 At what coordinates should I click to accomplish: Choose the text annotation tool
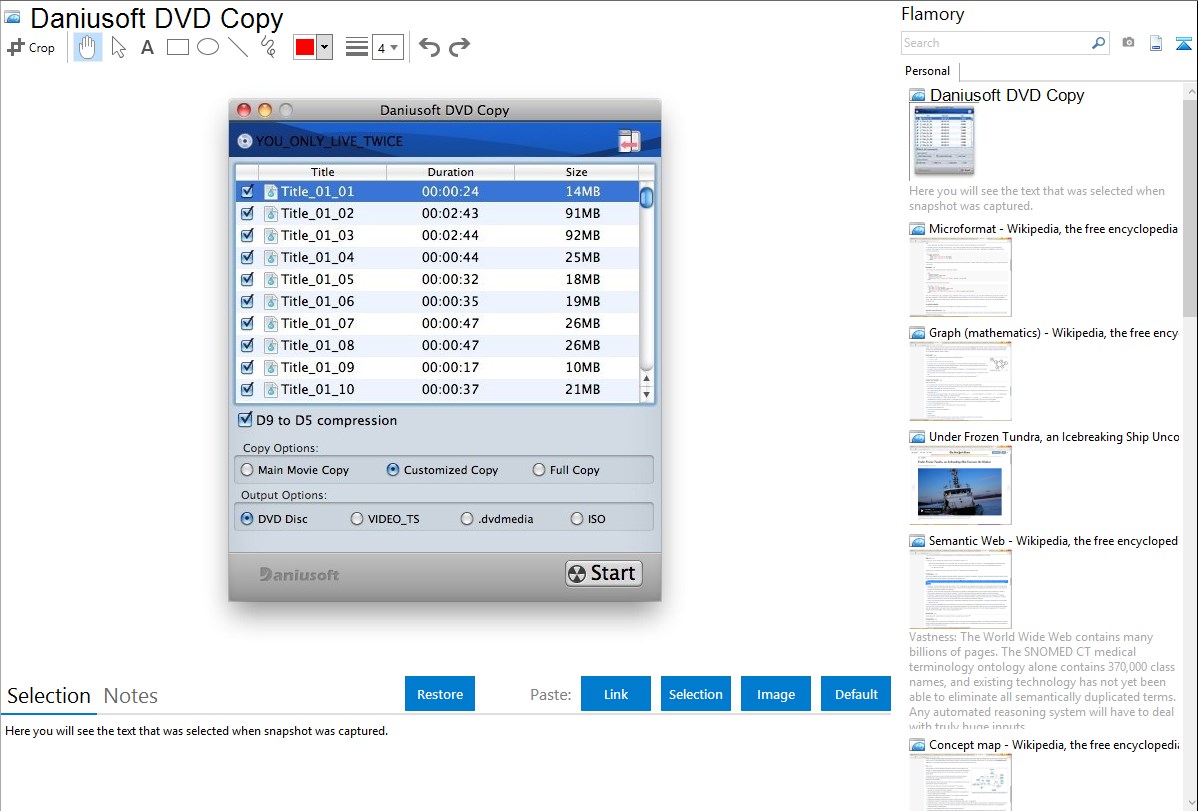point(147,47)
